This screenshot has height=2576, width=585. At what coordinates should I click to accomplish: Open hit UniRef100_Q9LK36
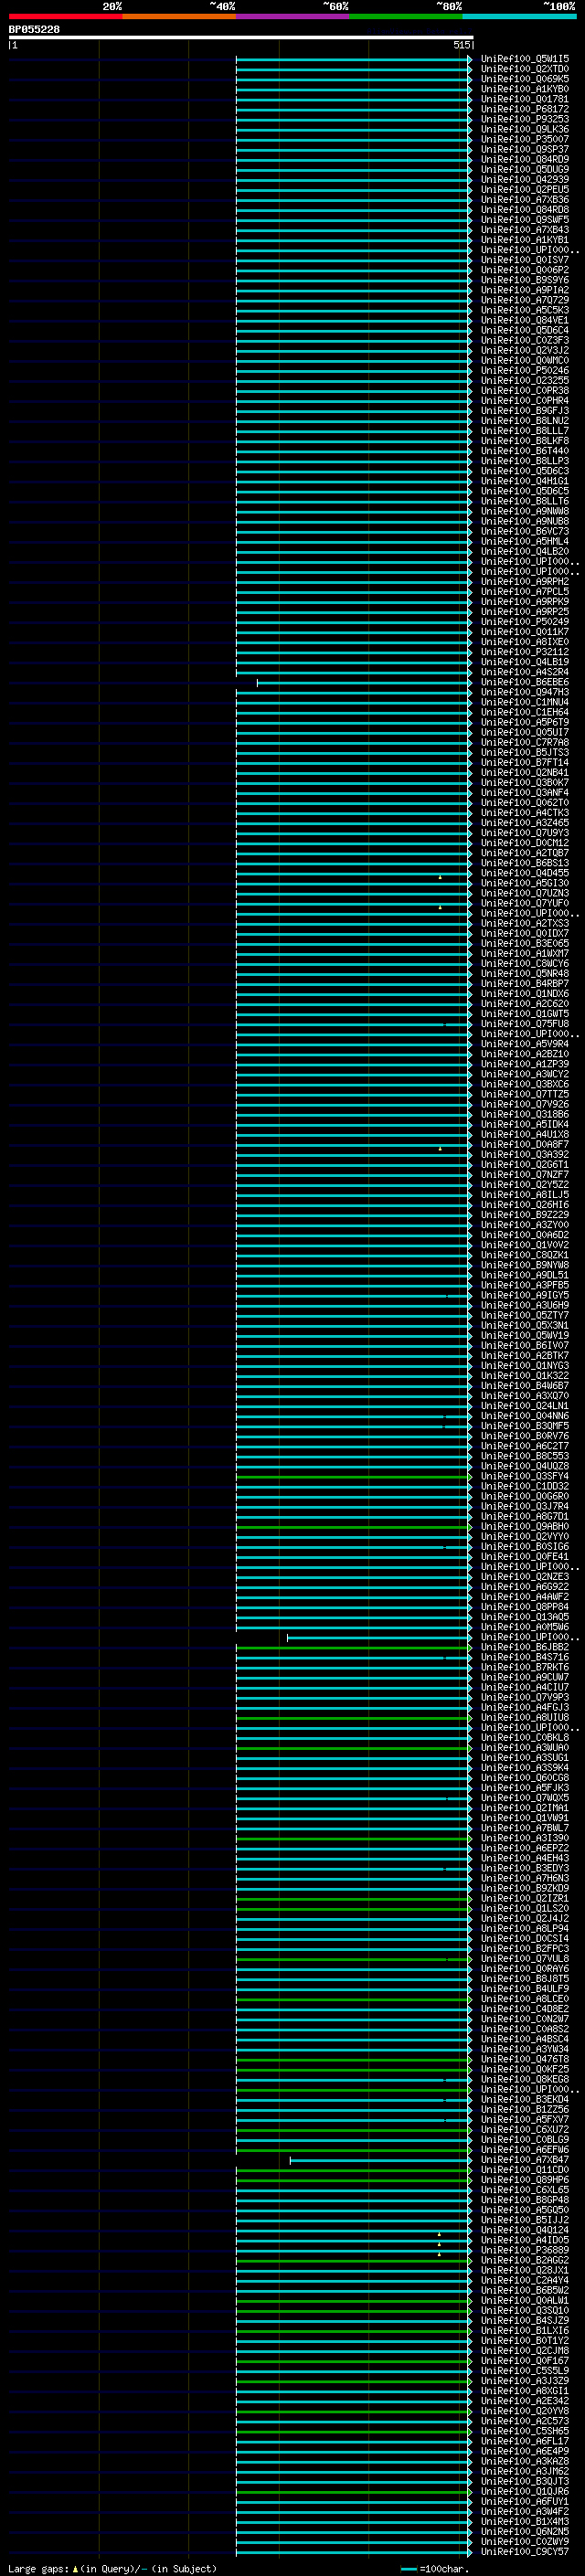point(525,129)
